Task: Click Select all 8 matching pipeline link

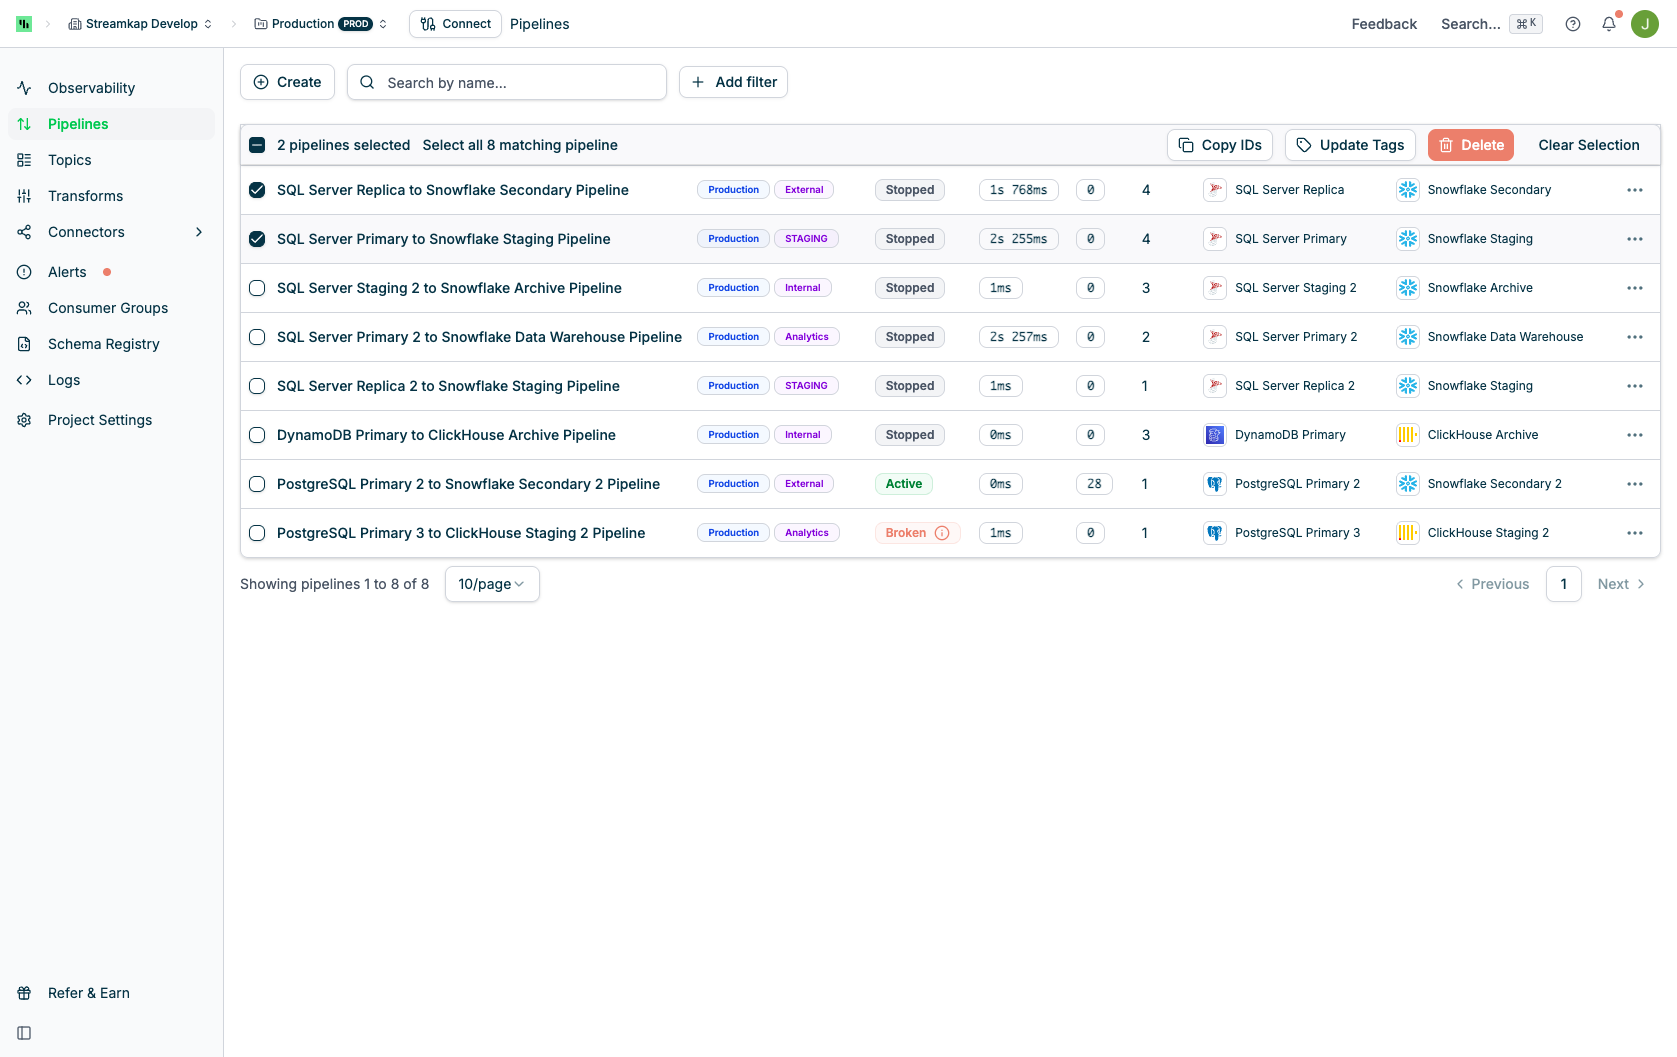Action: [x=520, y=145]
